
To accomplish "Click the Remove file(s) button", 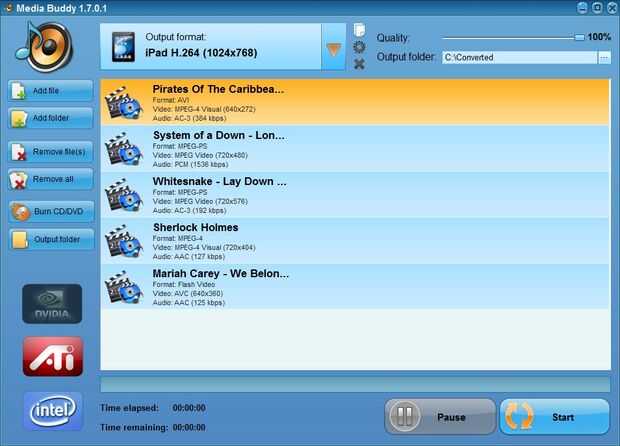I will [51, 152].
